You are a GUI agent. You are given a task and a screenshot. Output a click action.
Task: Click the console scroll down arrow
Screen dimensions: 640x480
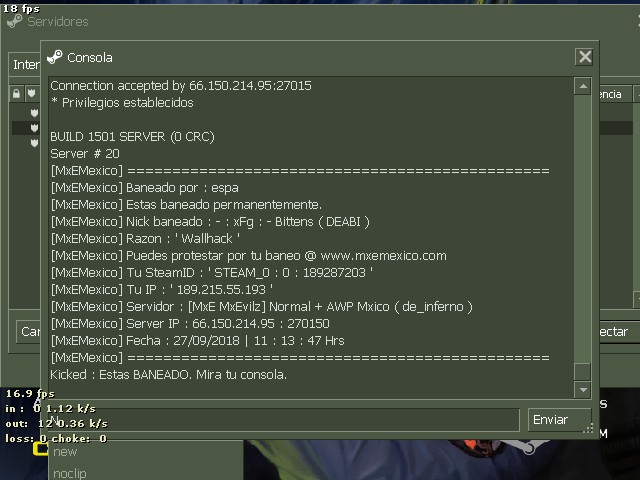point(583,390)
